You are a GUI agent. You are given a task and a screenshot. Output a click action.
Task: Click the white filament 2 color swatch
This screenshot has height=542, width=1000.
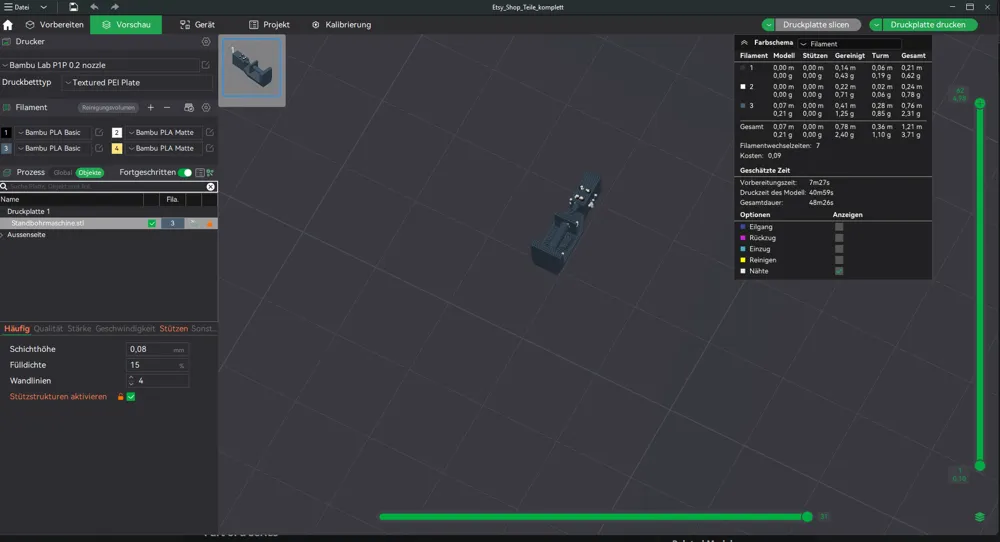(x=117, y=133)
